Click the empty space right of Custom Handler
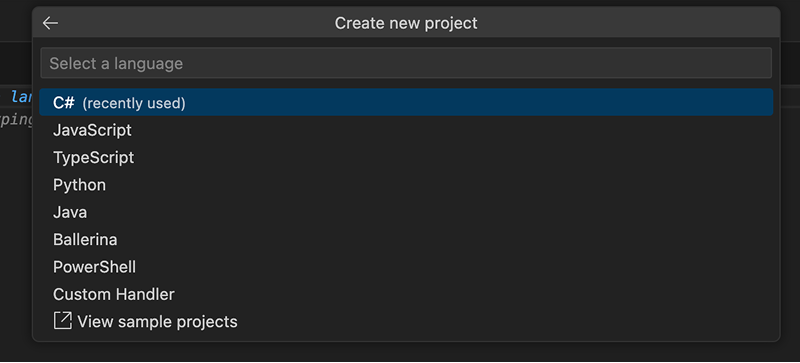This screenshot has height=363, width=800. click(473, 295)
